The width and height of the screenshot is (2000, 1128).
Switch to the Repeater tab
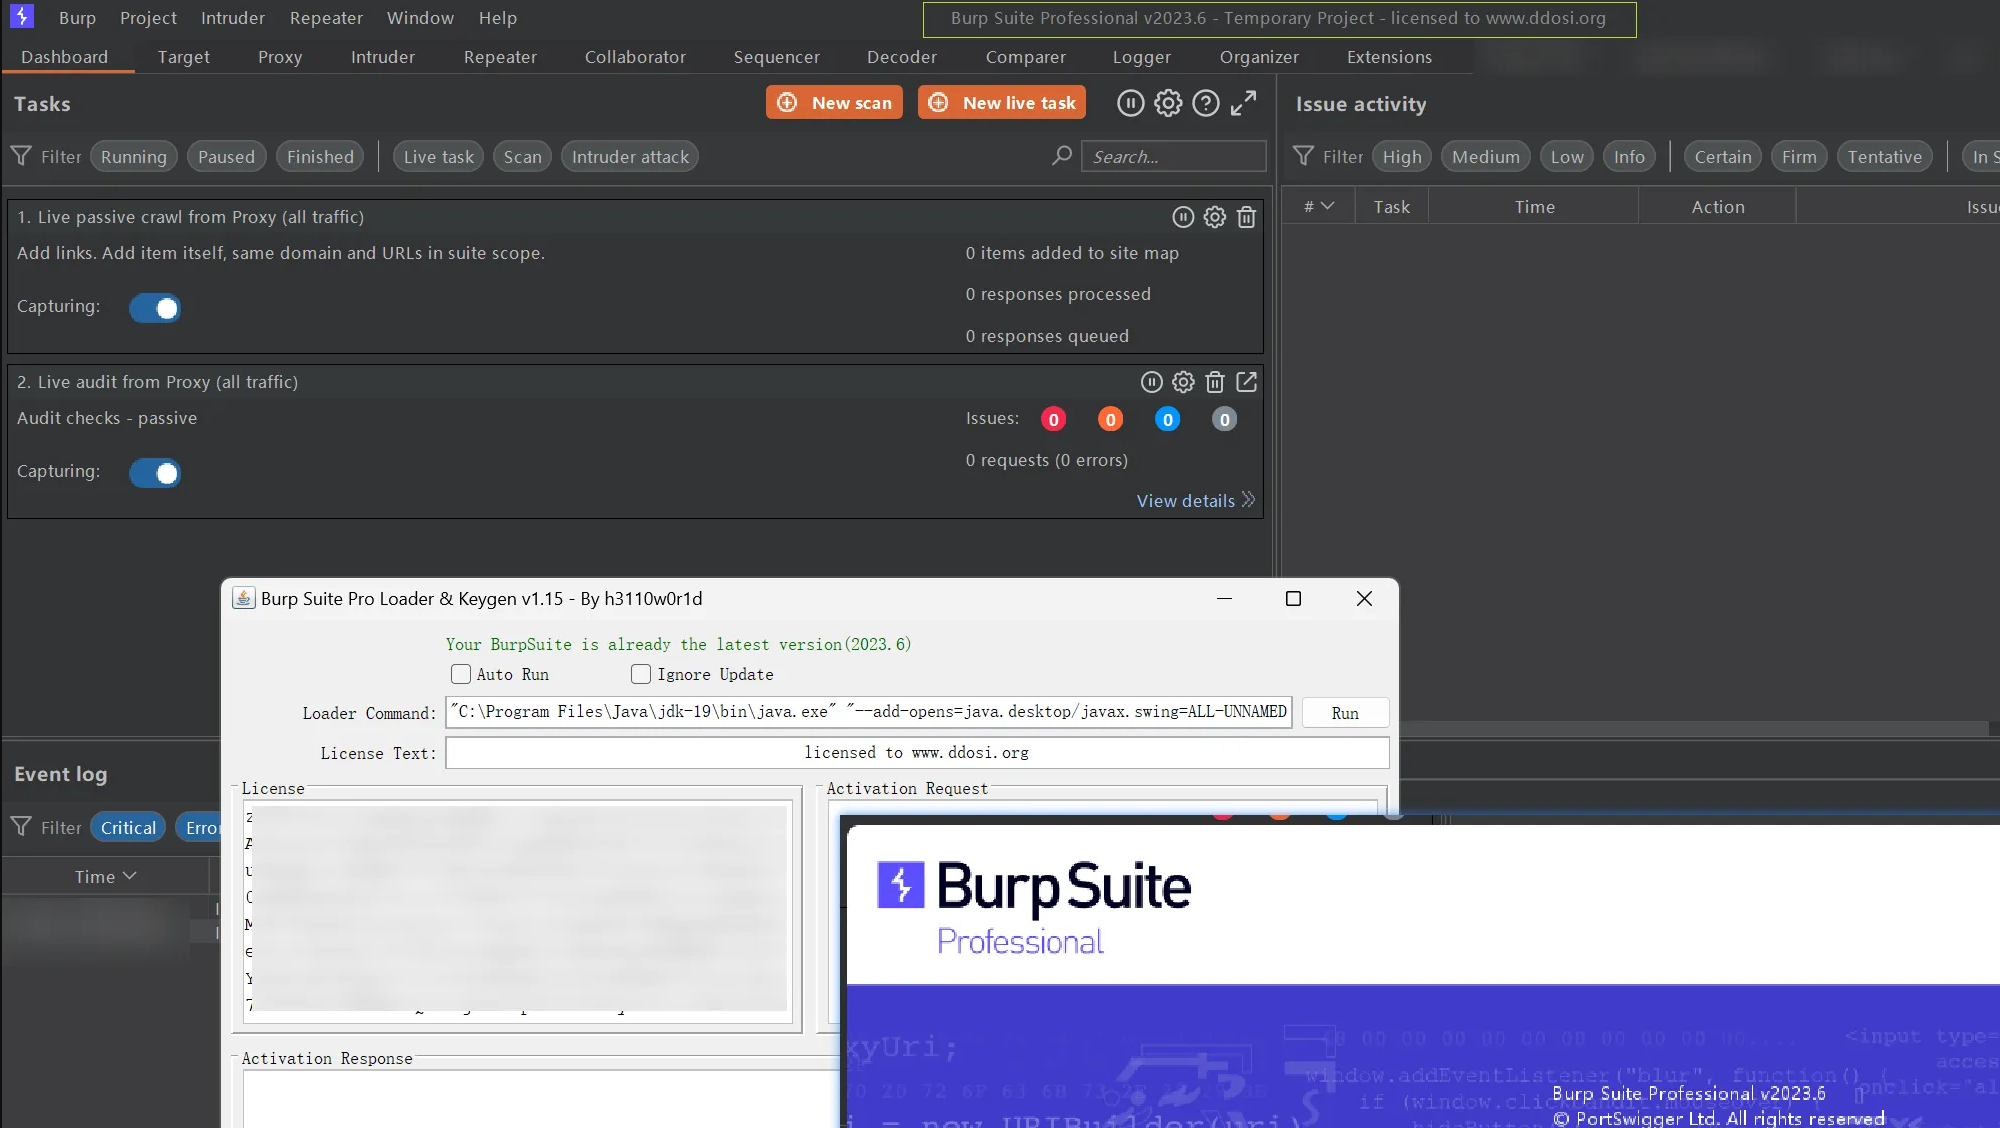click(500, 57)
